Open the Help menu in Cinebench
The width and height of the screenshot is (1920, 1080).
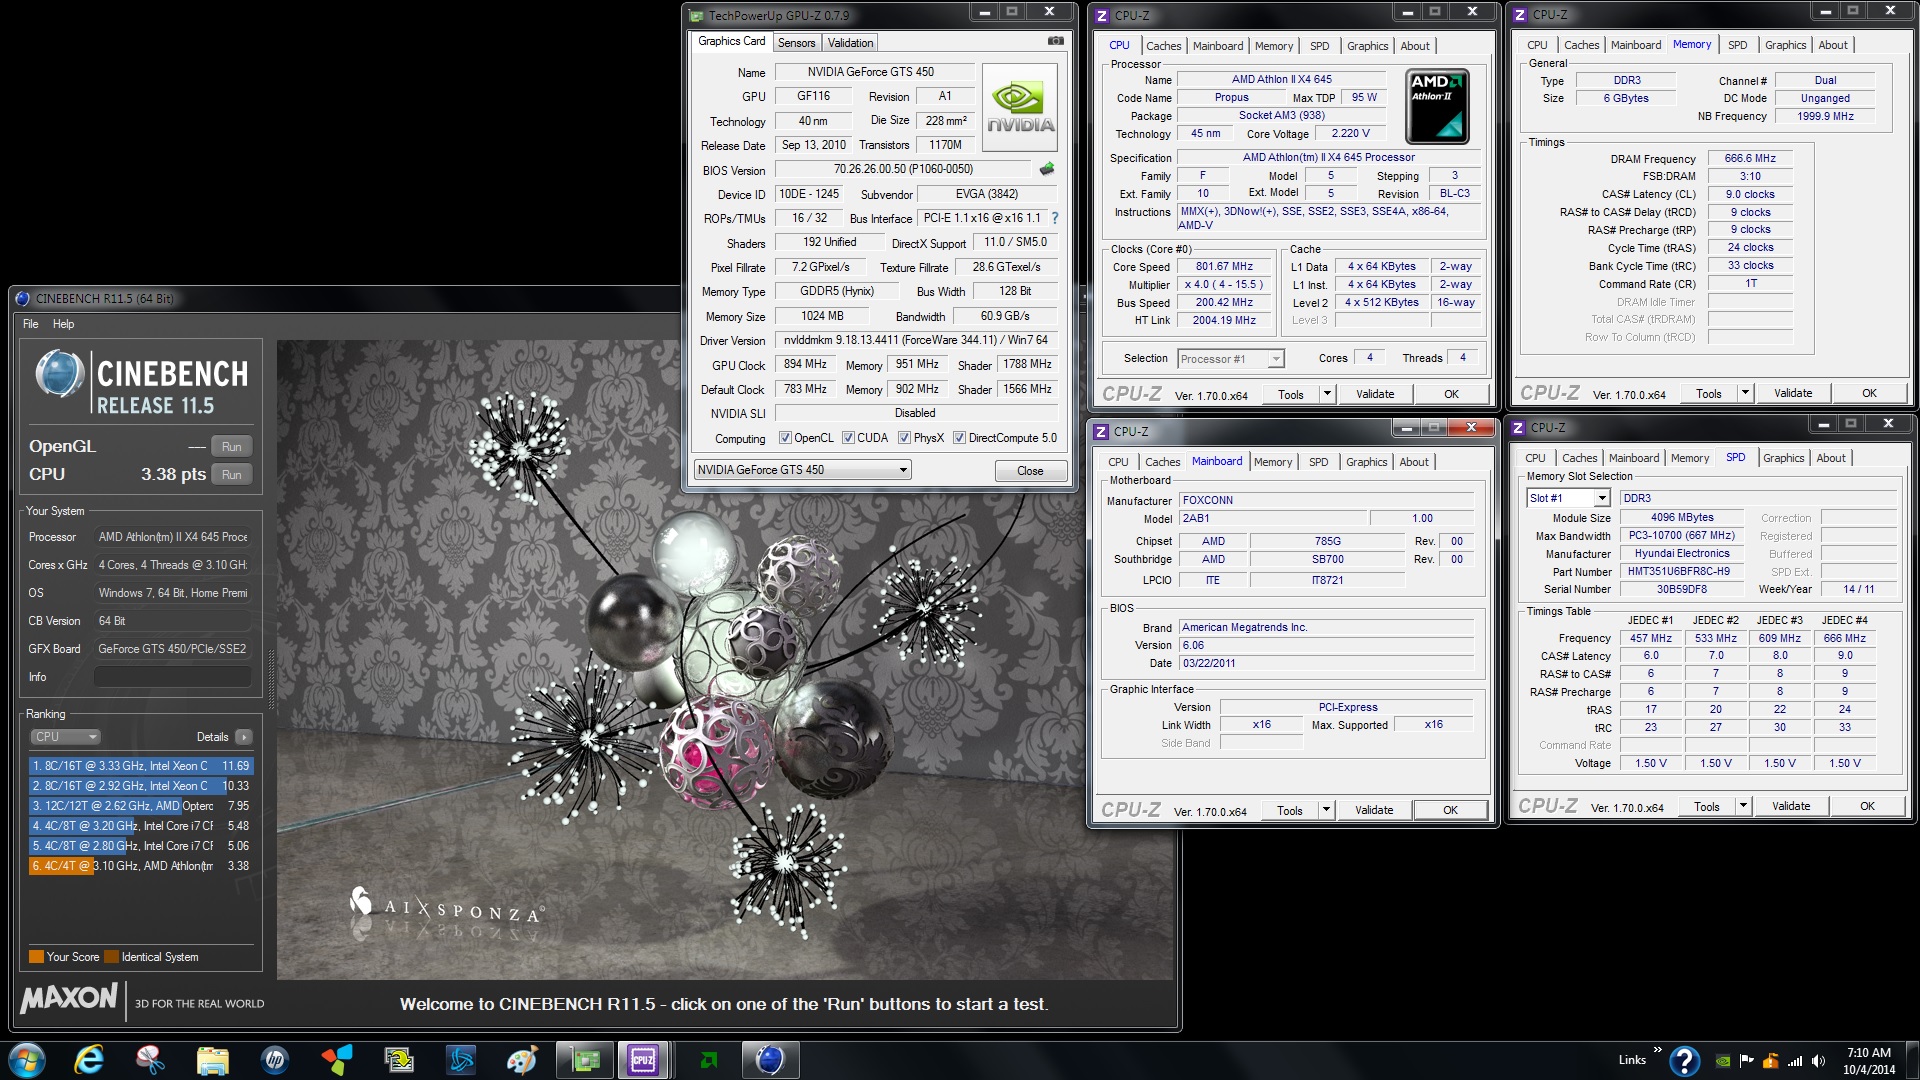click(x=64, y=324)
